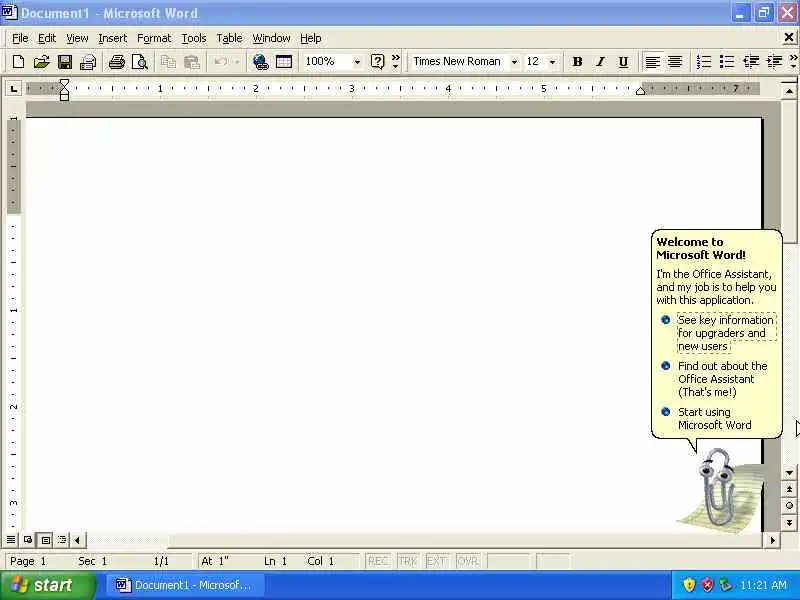
Task: Click the Copy toolbar icon
Action: pos(168,62)
